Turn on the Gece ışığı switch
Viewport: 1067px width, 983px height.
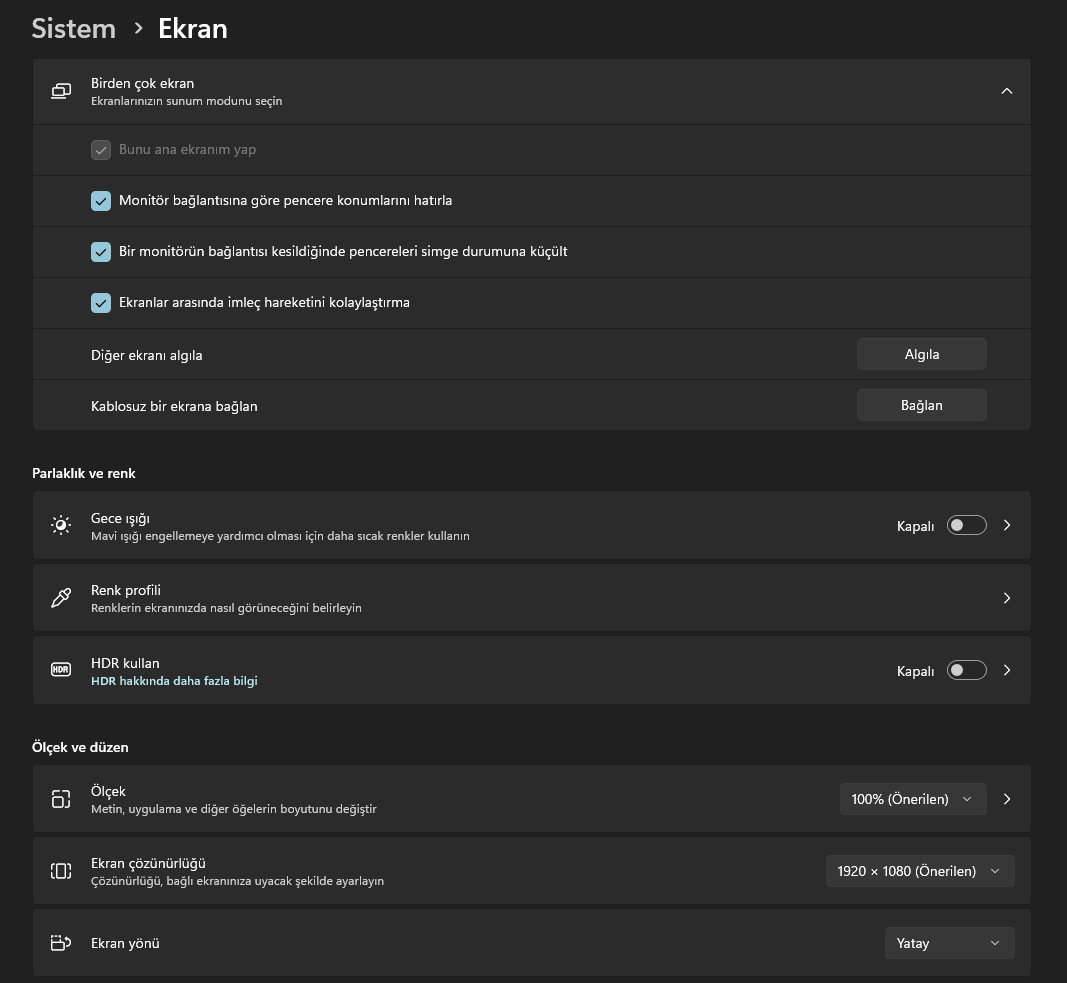point(967,525)
